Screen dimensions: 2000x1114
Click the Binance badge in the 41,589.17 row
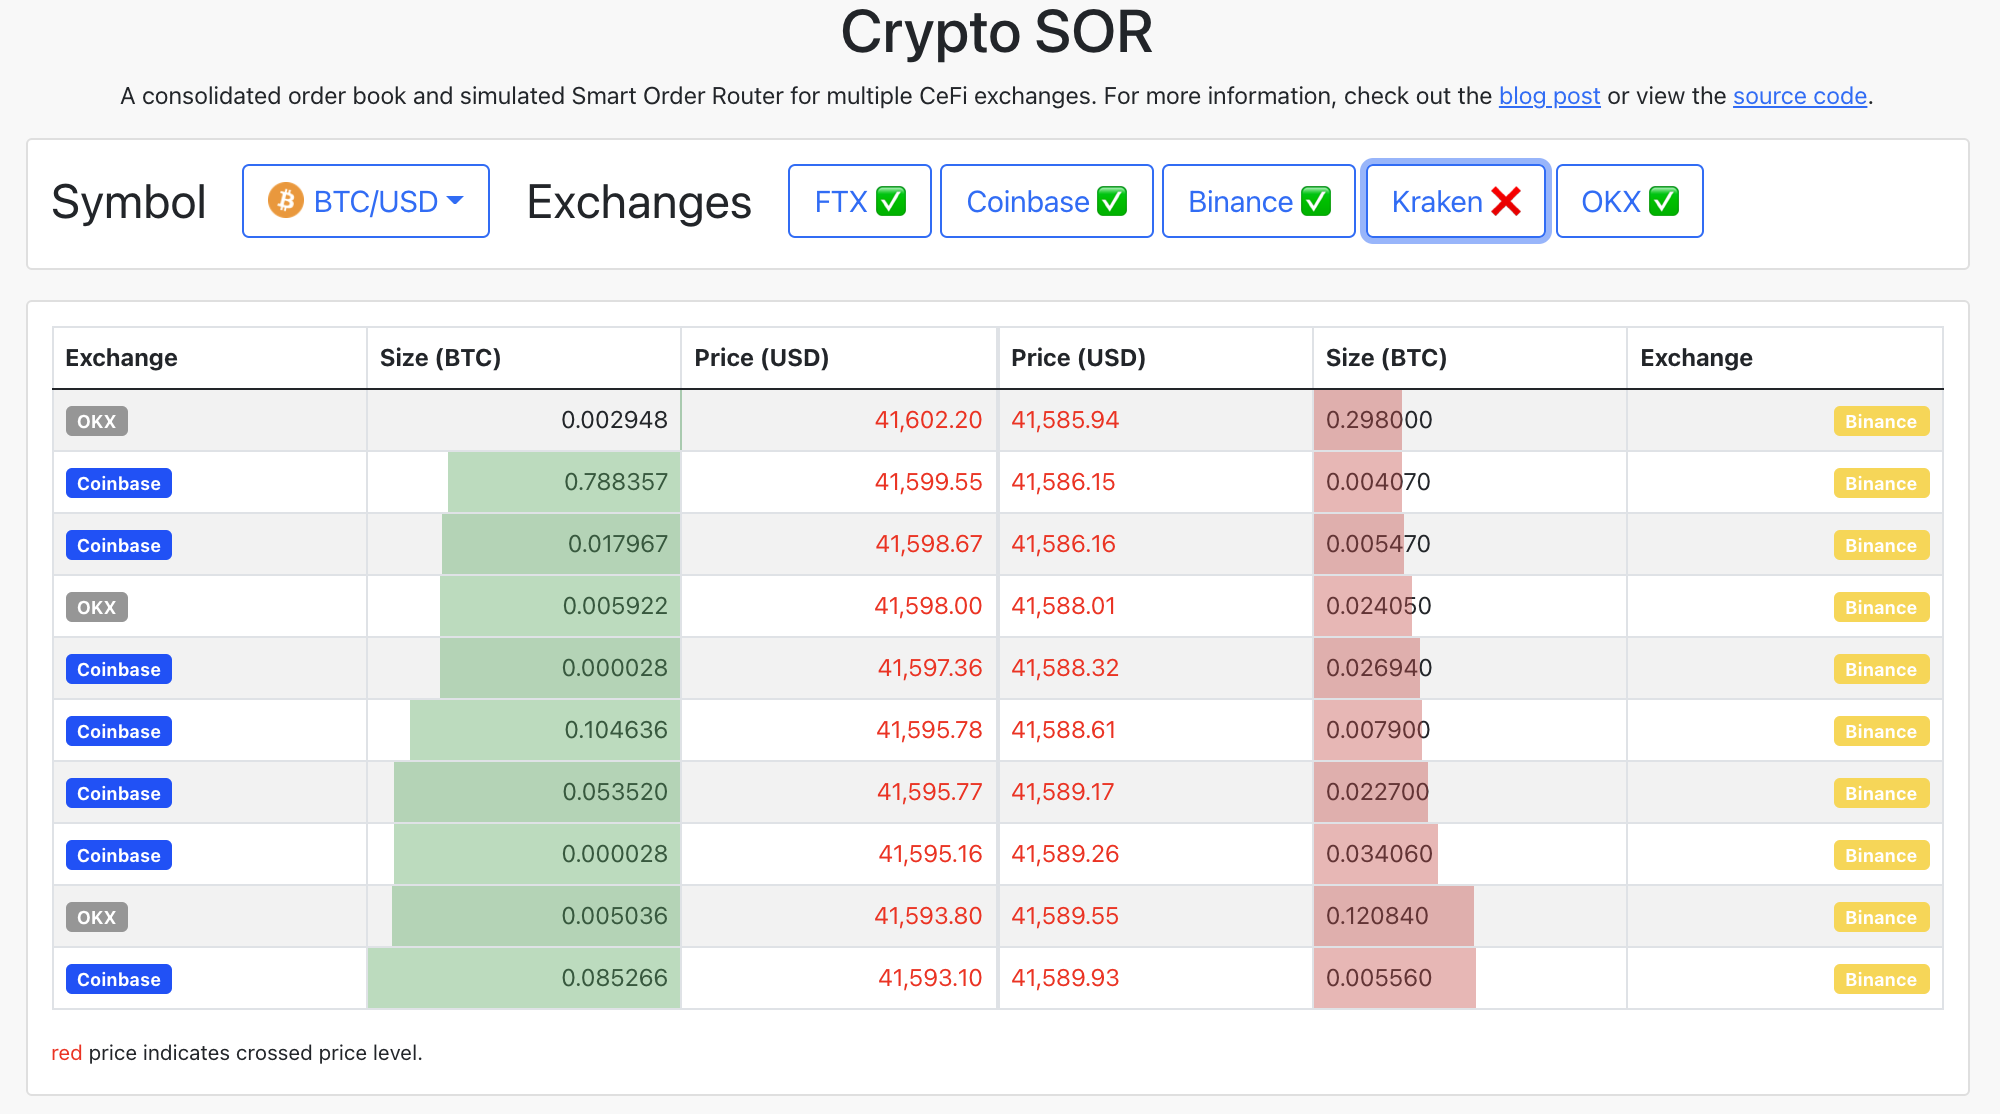[x=1881, y=793]
